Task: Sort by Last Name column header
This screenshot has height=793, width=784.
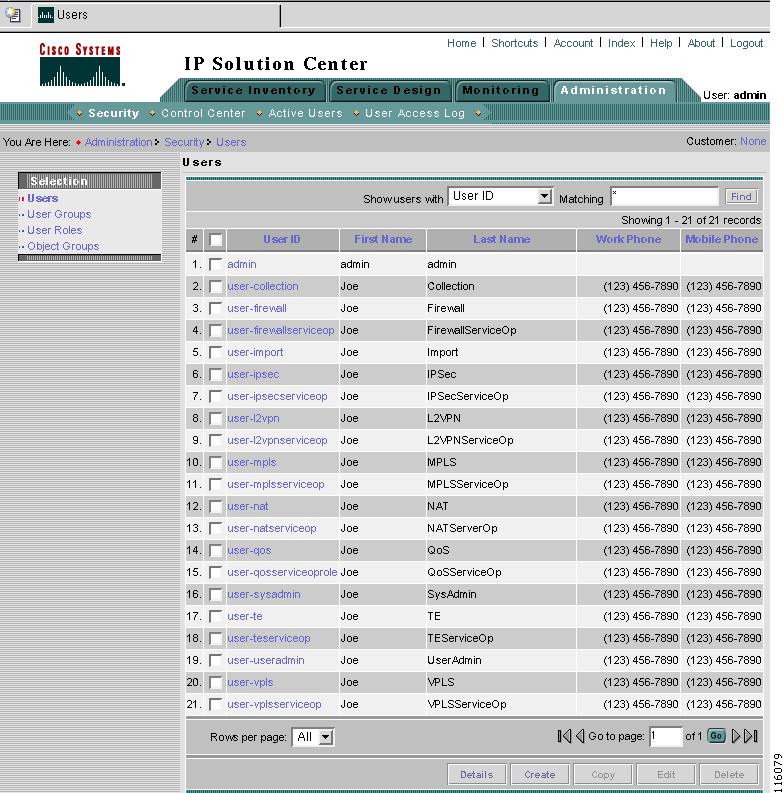Action: (x=501, y=239)
